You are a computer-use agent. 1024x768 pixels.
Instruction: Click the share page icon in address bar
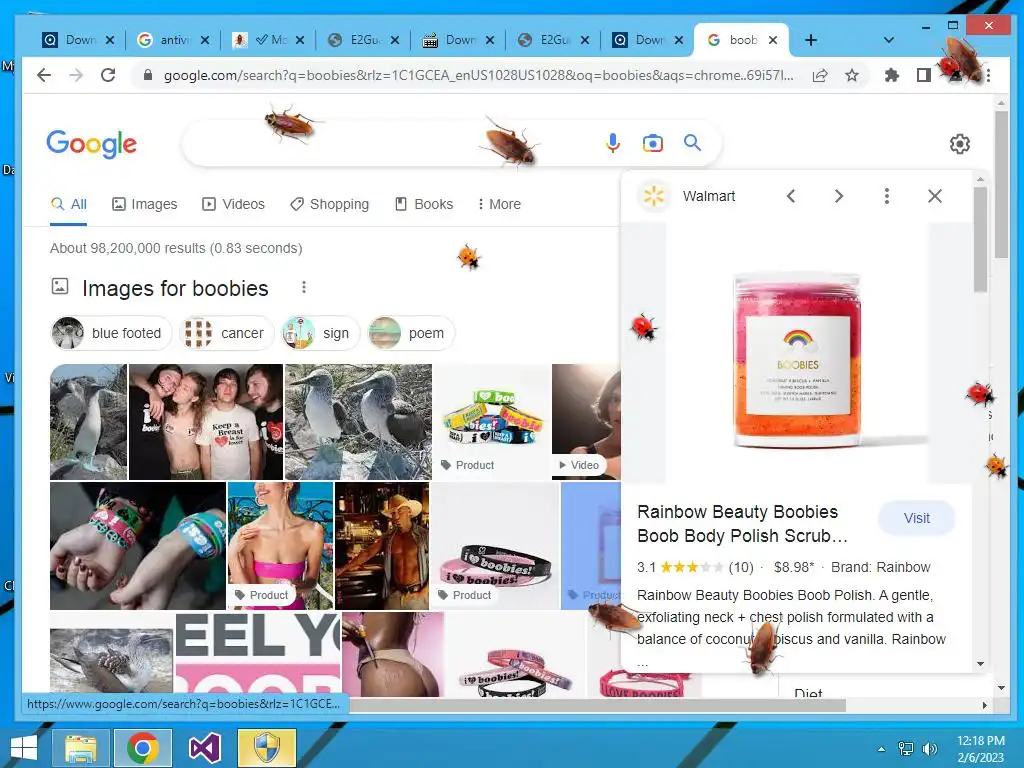820,75
